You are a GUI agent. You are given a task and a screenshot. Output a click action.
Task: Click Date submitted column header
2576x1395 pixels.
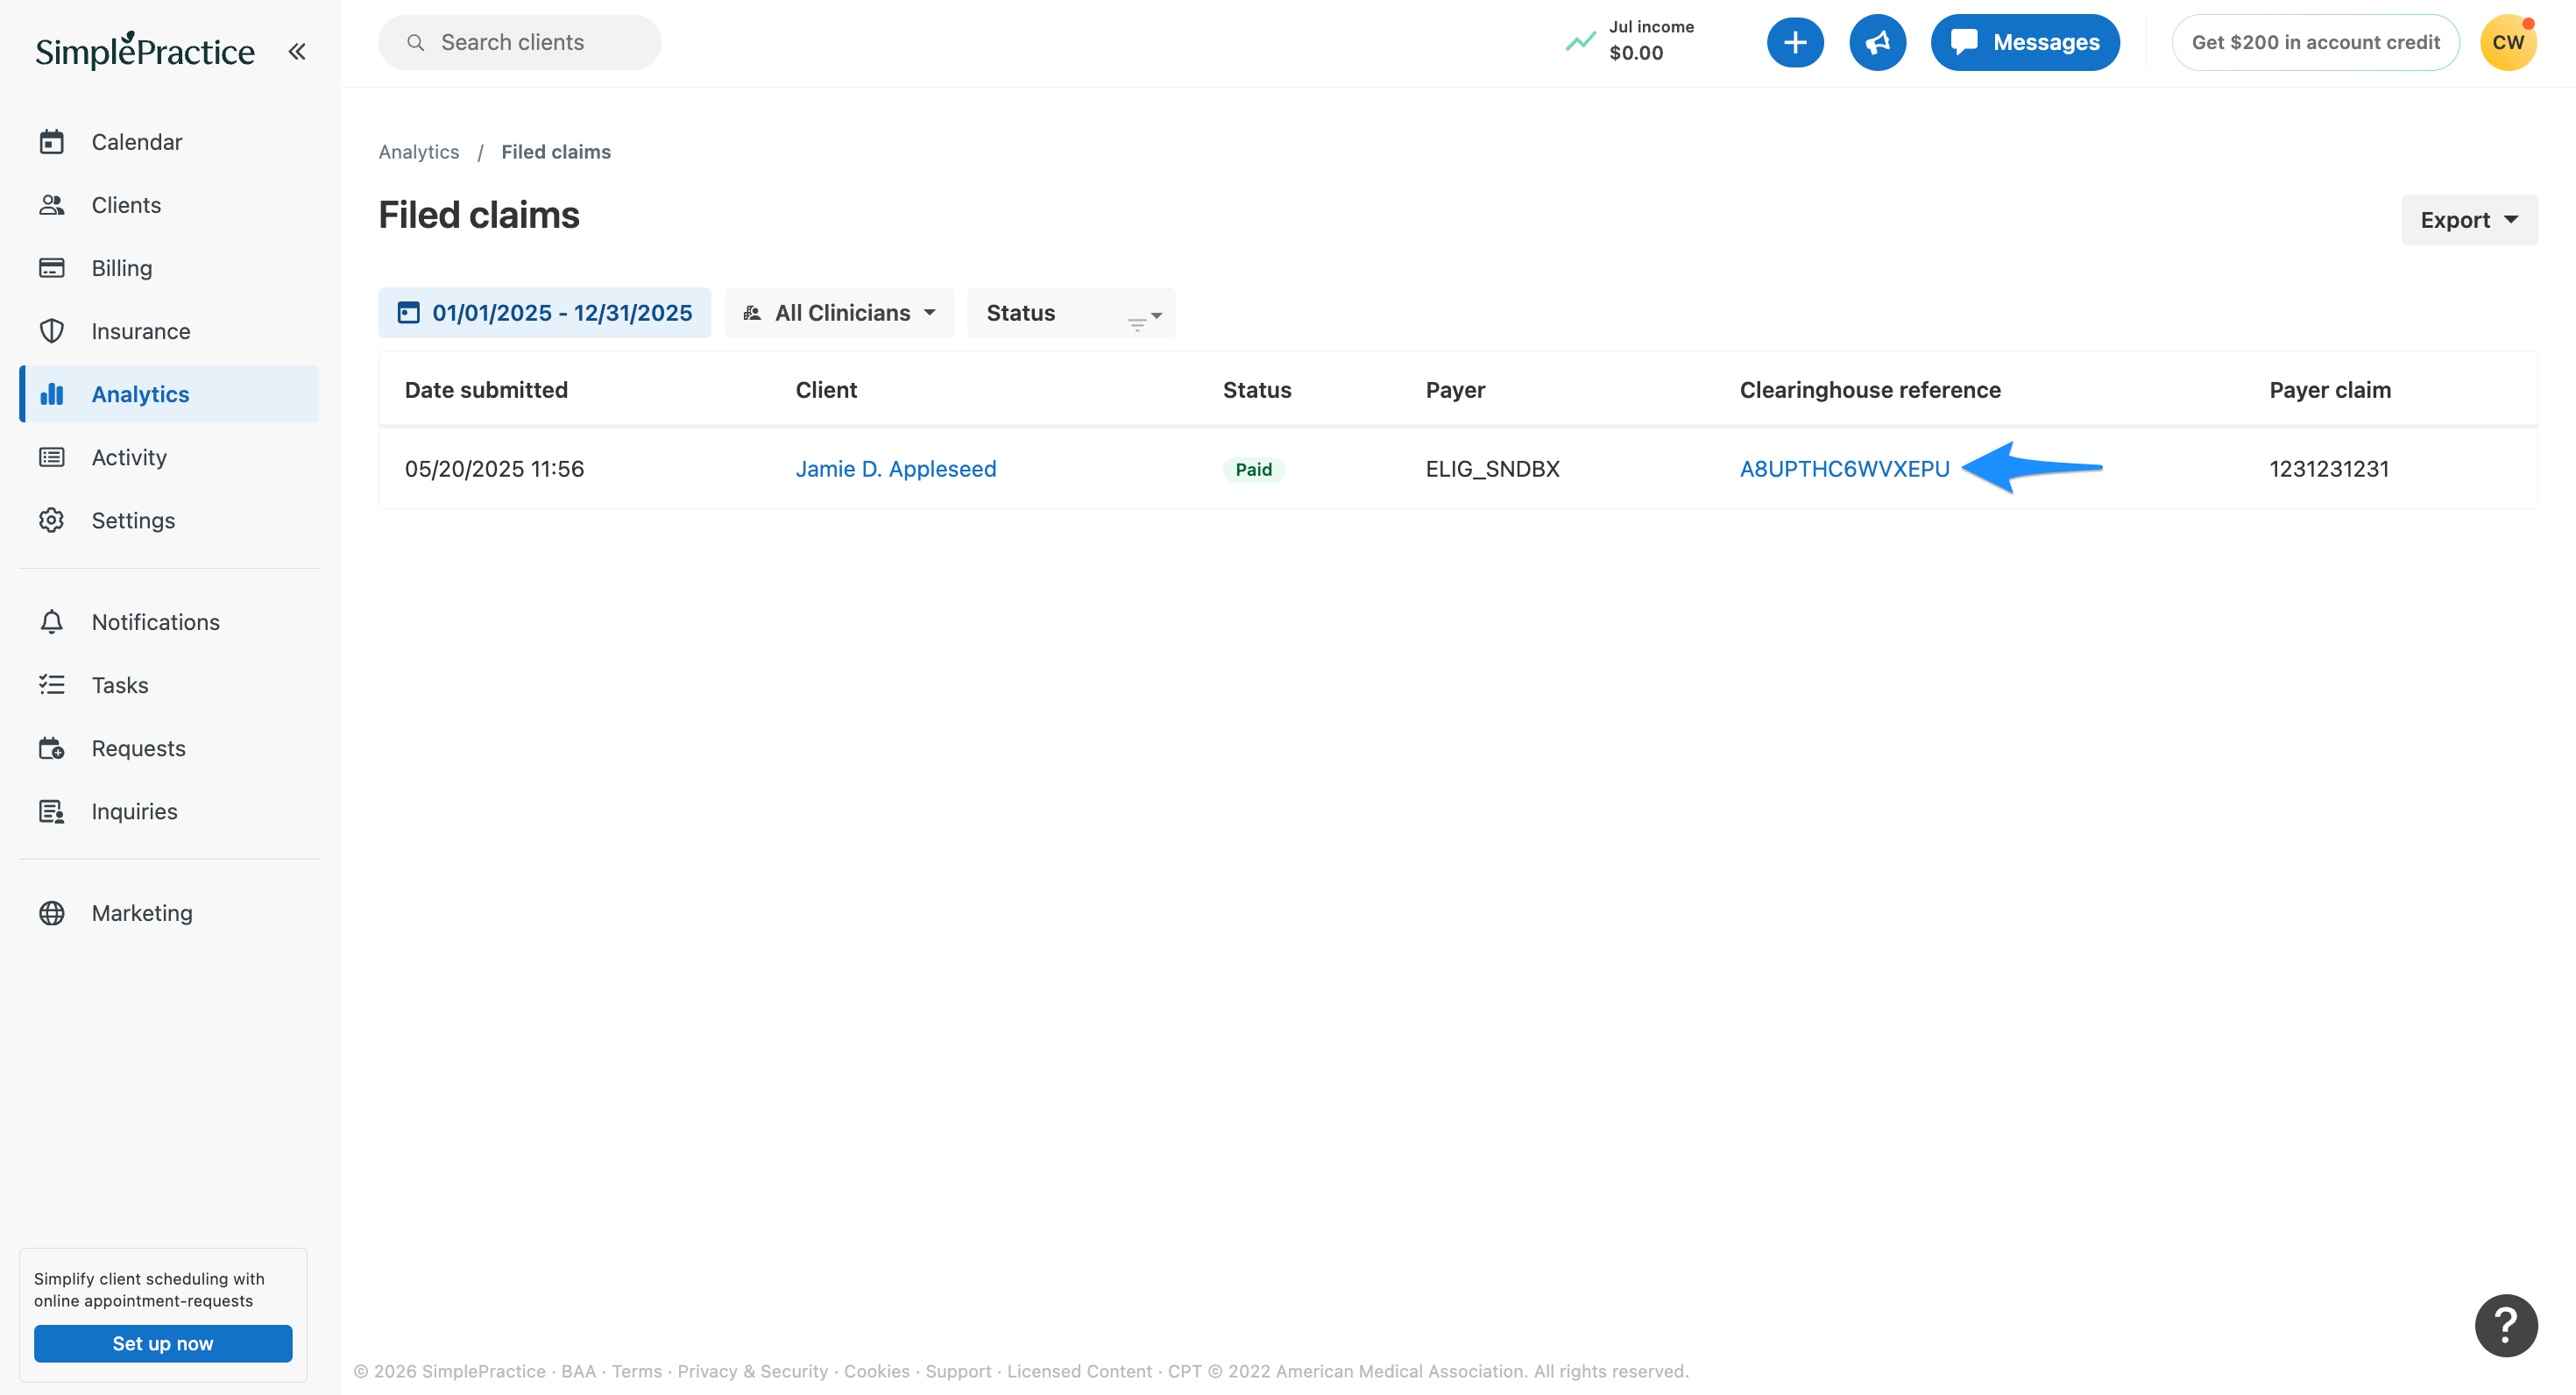[486, 390]
